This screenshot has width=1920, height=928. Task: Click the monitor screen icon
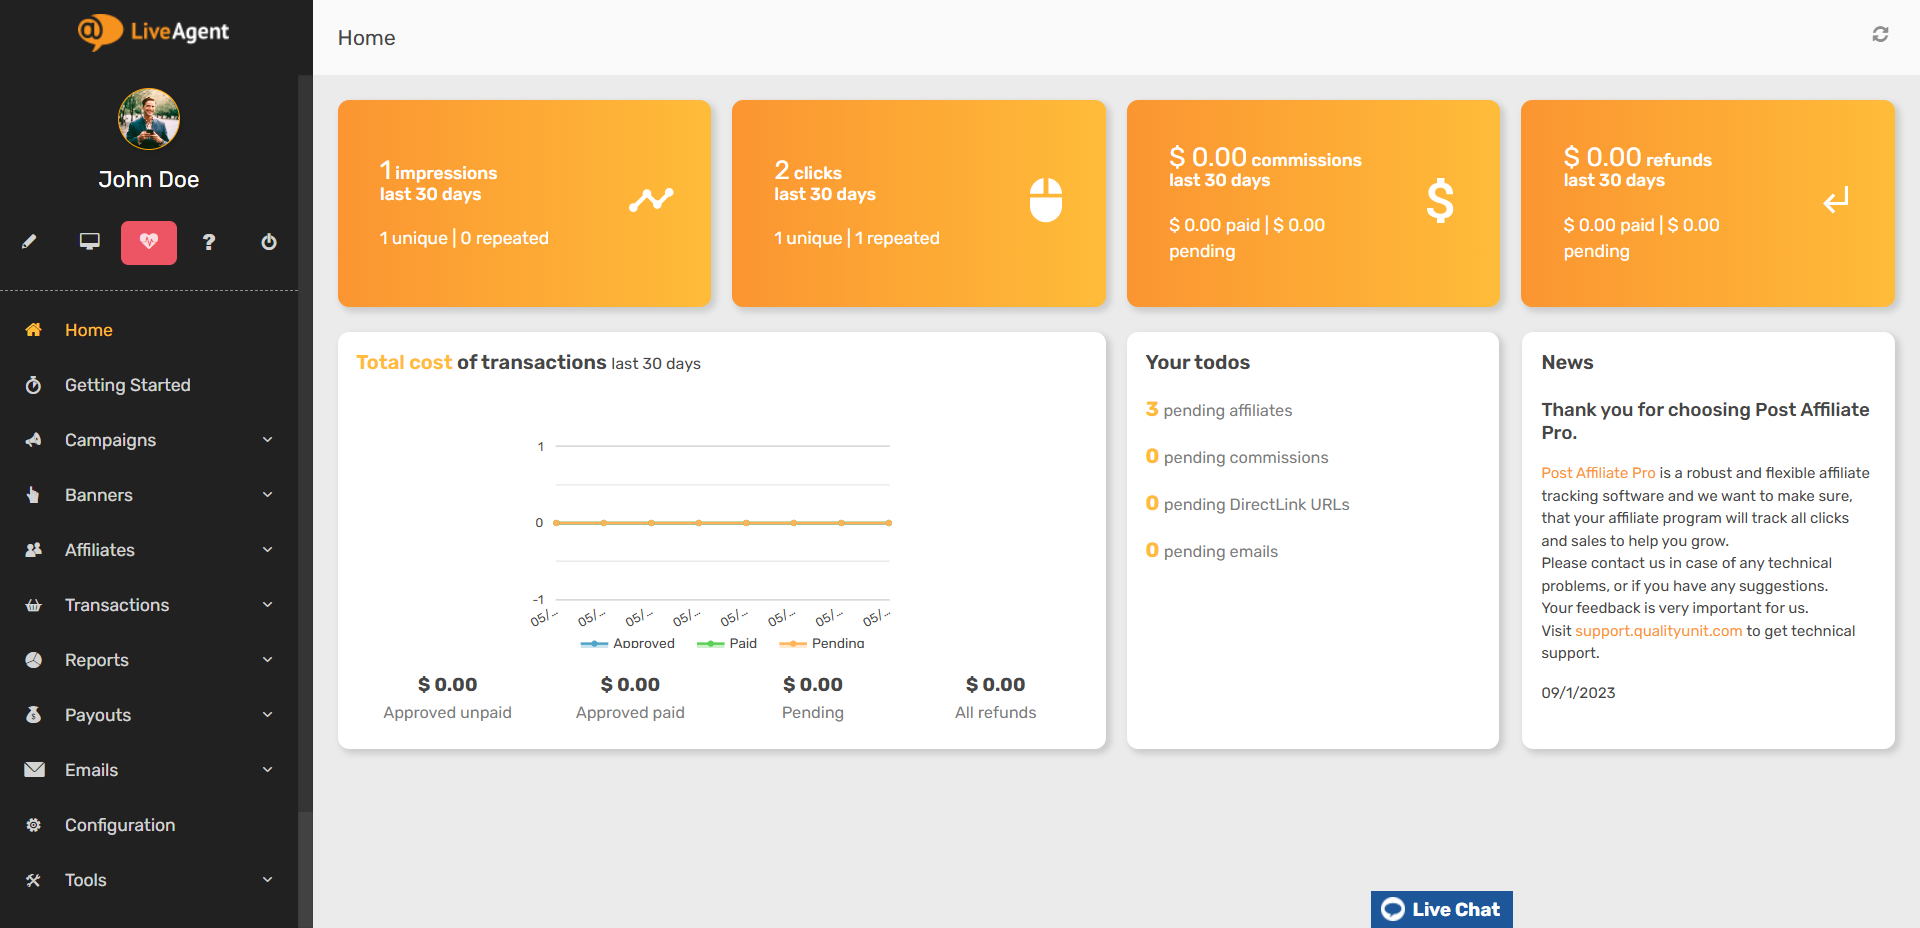point(90,242)
